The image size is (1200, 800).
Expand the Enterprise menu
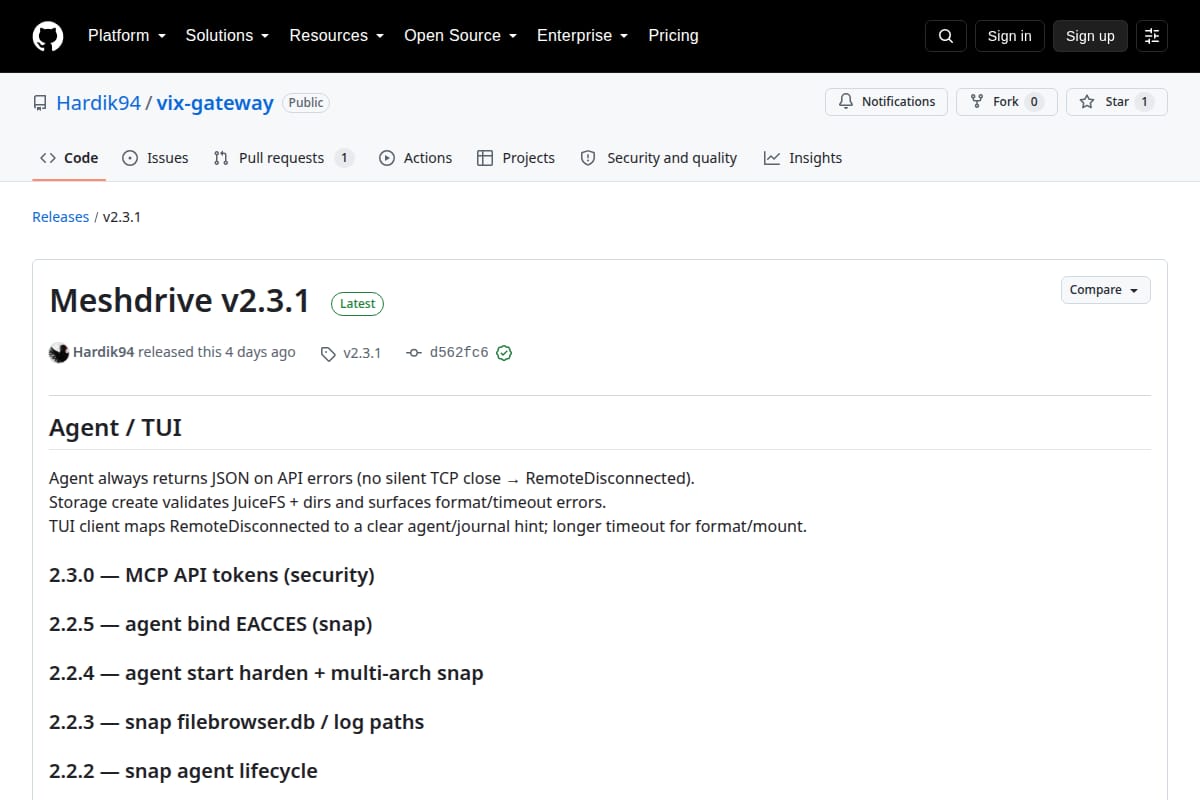click(x=582, y=35)
